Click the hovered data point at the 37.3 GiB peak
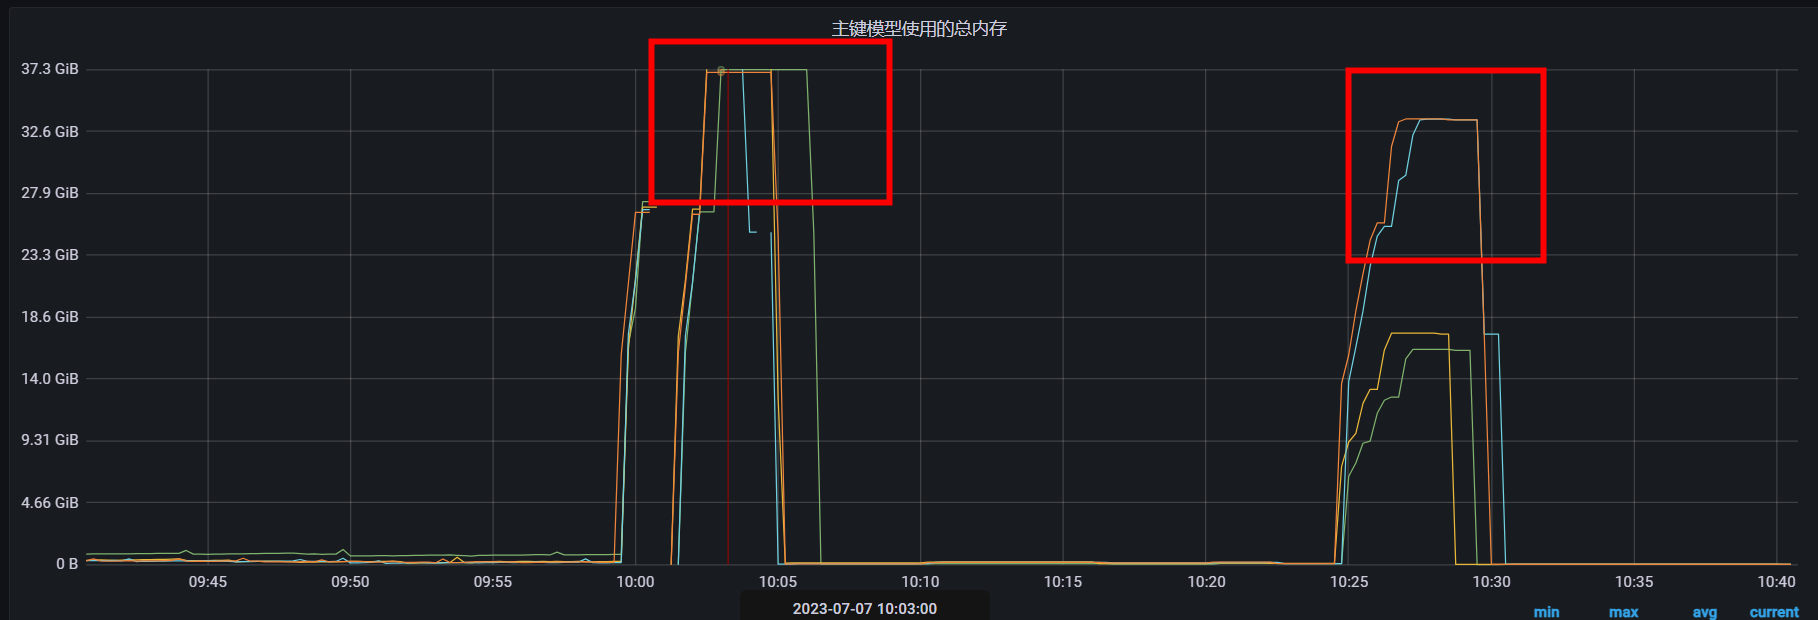 pyautogui.click(x=721, y=71)
